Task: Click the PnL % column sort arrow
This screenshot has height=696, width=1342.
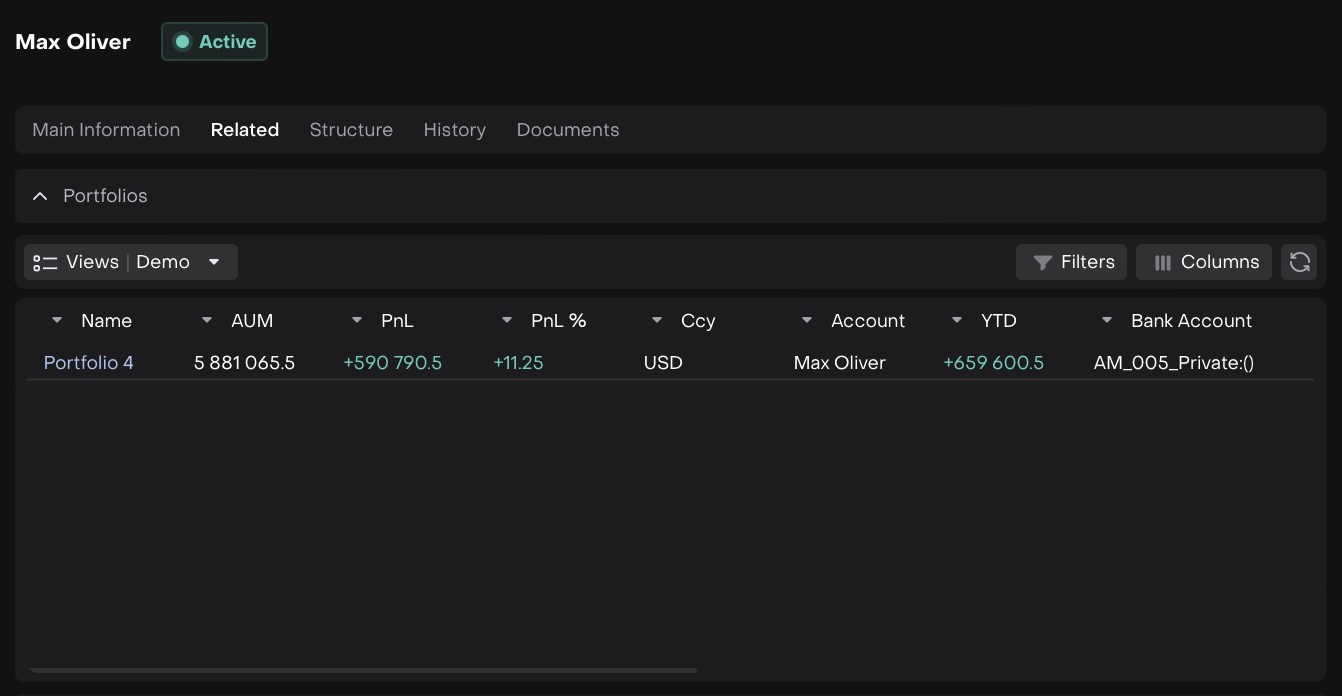Action: tap(507, 321)
